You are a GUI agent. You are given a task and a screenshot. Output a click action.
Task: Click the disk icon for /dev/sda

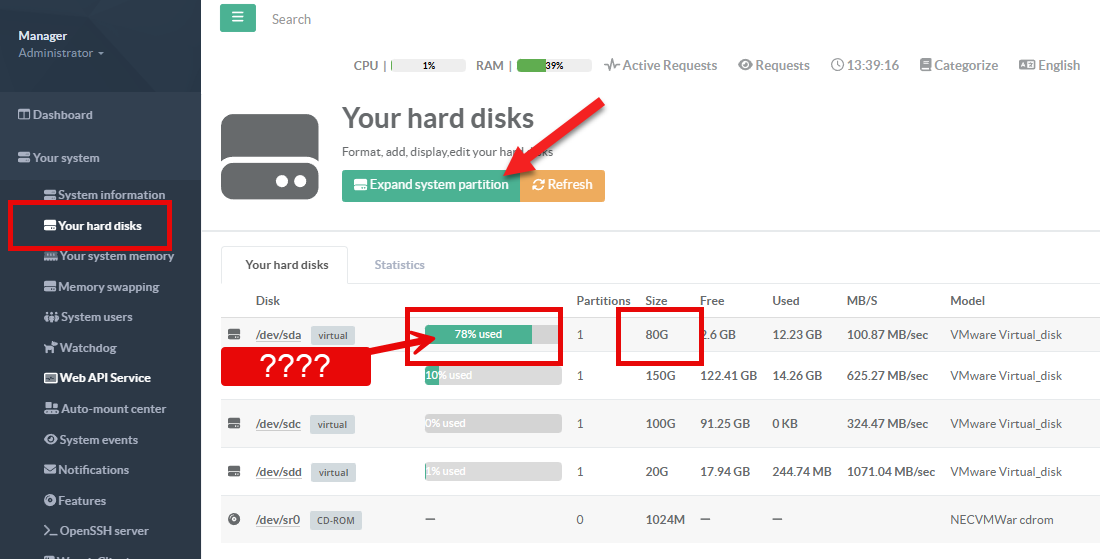(x=234, y=334)
